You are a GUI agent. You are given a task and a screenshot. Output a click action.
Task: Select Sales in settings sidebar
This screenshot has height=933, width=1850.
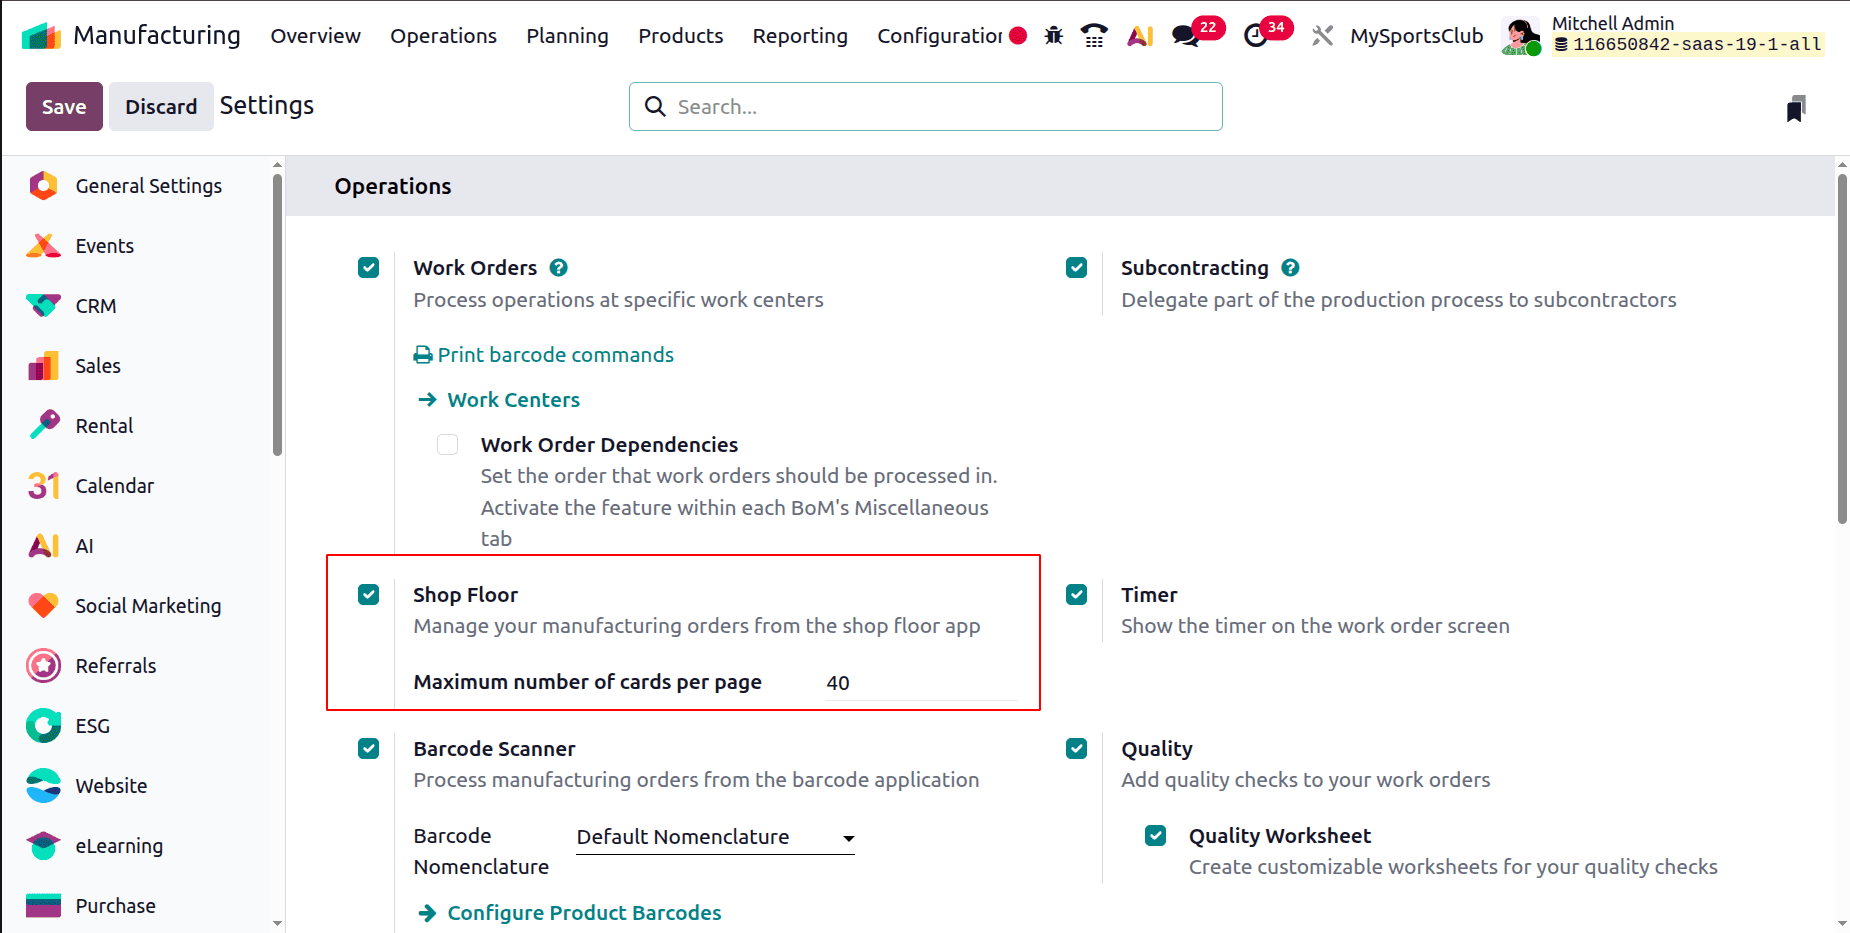(x=138, y=366)
